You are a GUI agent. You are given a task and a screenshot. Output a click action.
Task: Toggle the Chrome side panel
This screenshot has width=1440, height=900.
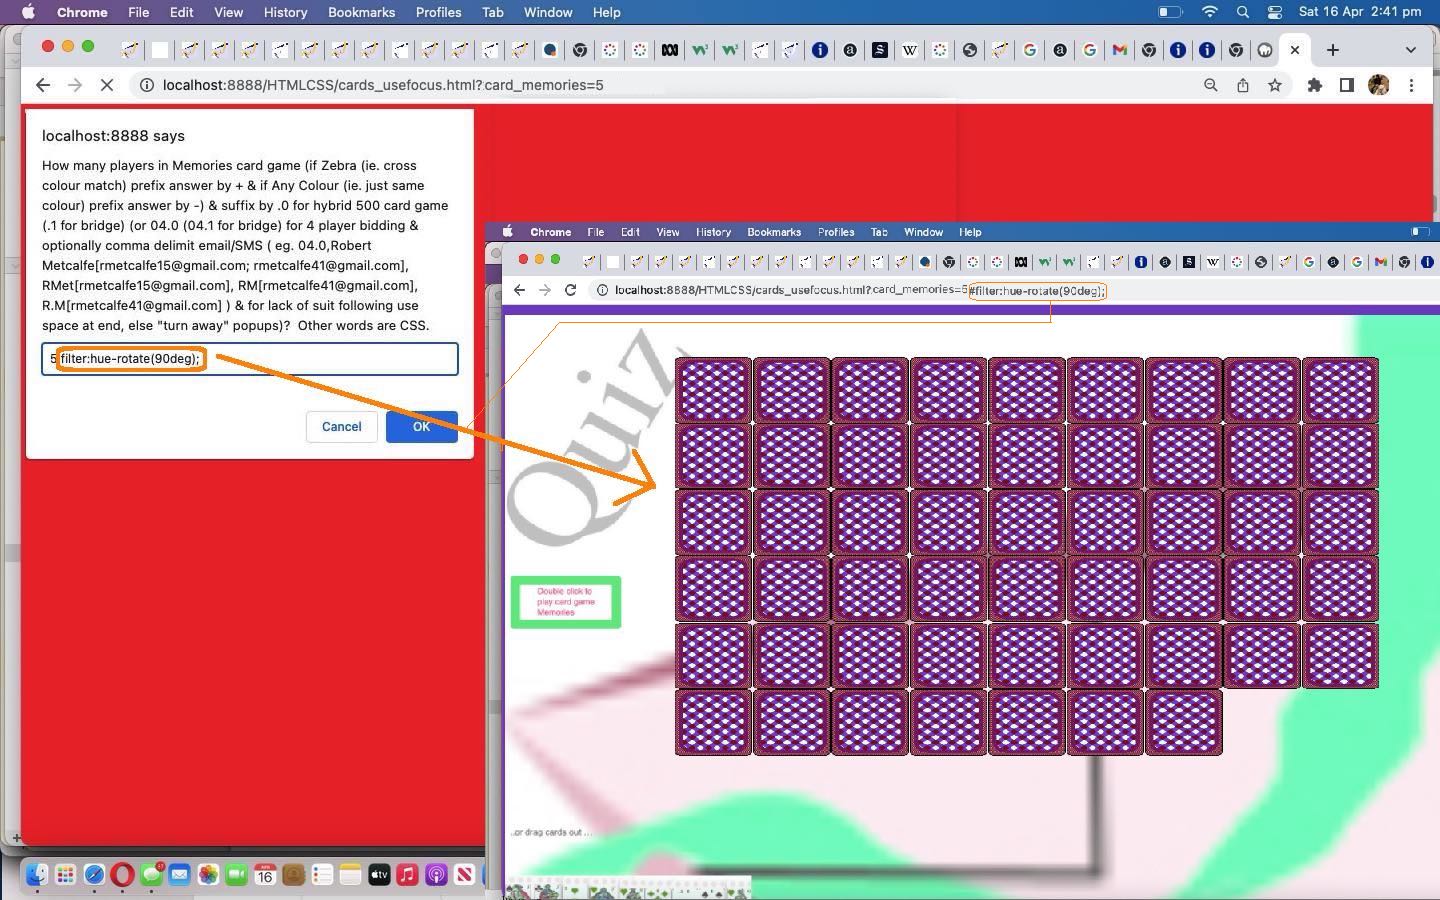(x=1347, y=85)
